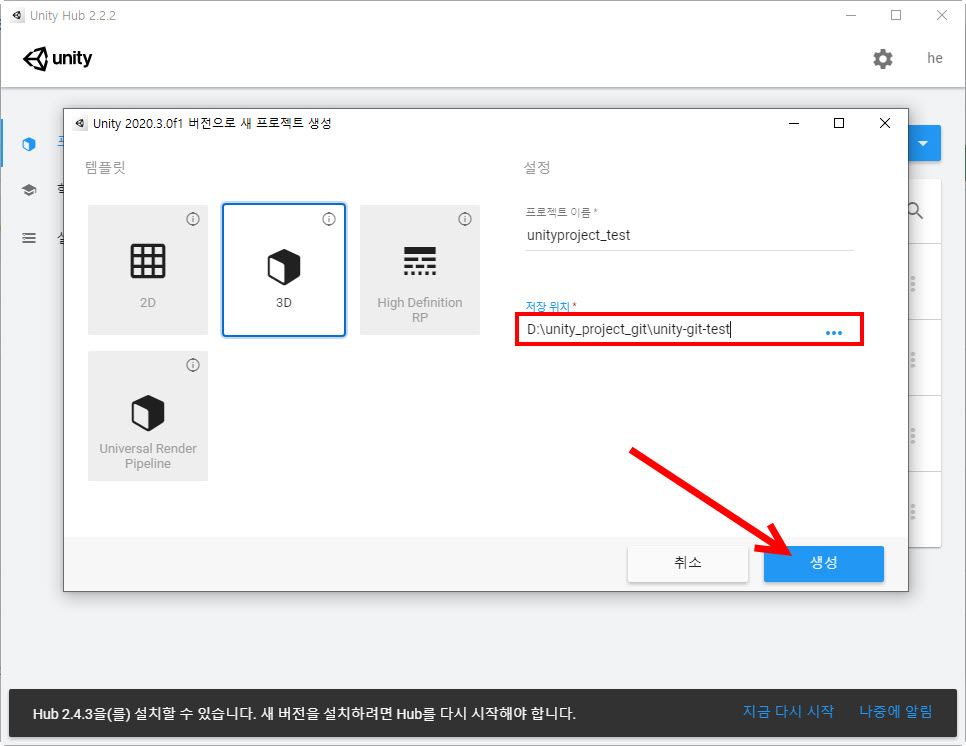Open Learn graduation cap icon in sidebar
The image size is (966, 746).
pyautogui.click(x=29, y=190)
